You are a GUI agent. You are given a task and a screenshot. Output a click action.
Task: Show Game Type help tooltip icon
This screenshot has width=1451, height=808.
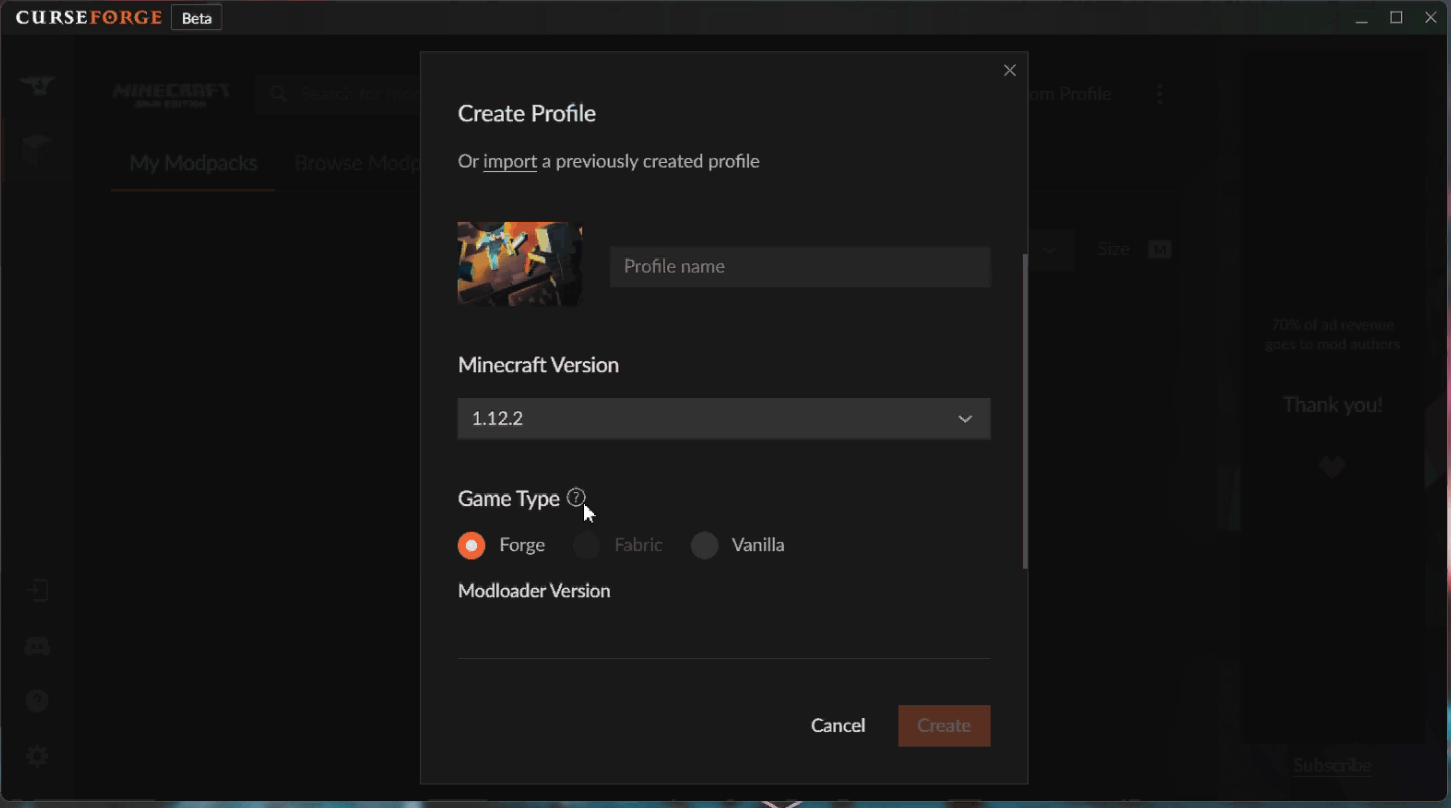(576, 497)
